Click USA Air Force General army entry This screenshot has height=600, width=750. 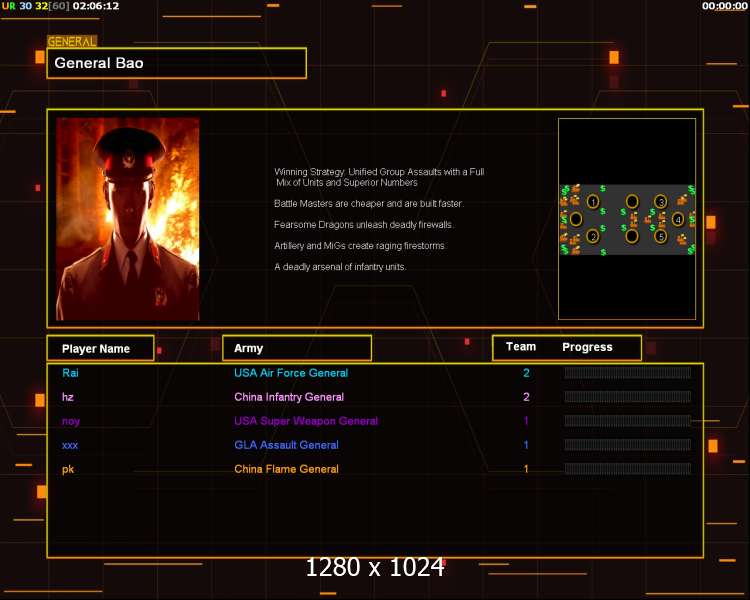[x=291, y=373]
